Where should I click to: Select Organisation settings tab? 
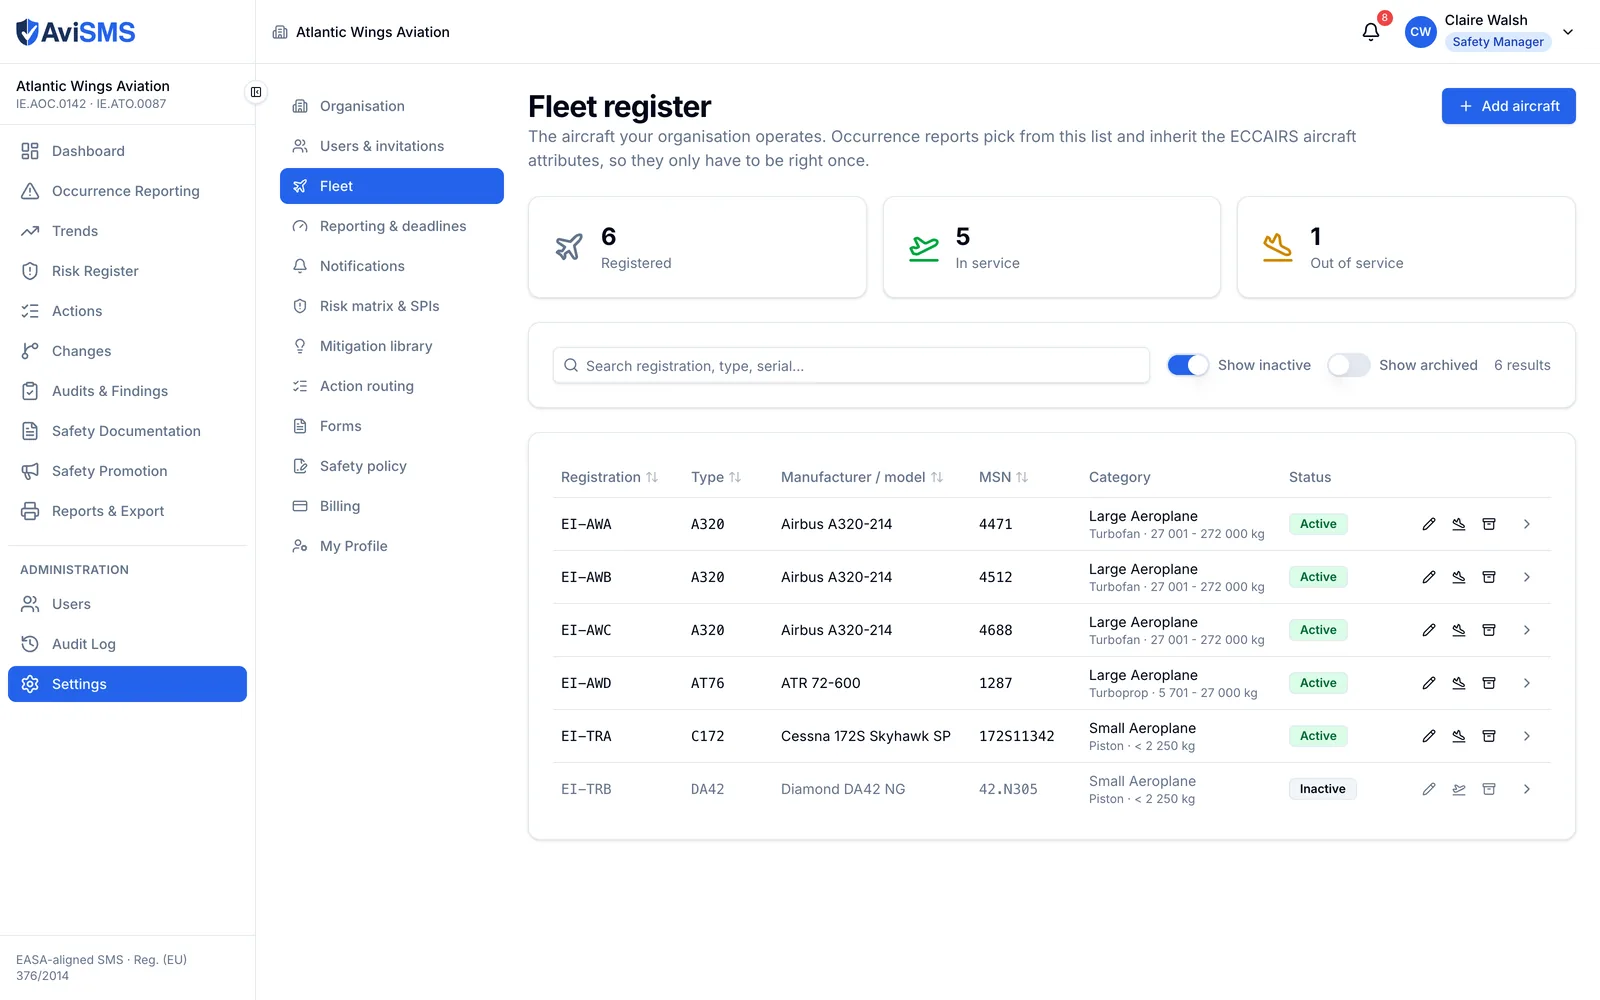click(x=392, y=106)
